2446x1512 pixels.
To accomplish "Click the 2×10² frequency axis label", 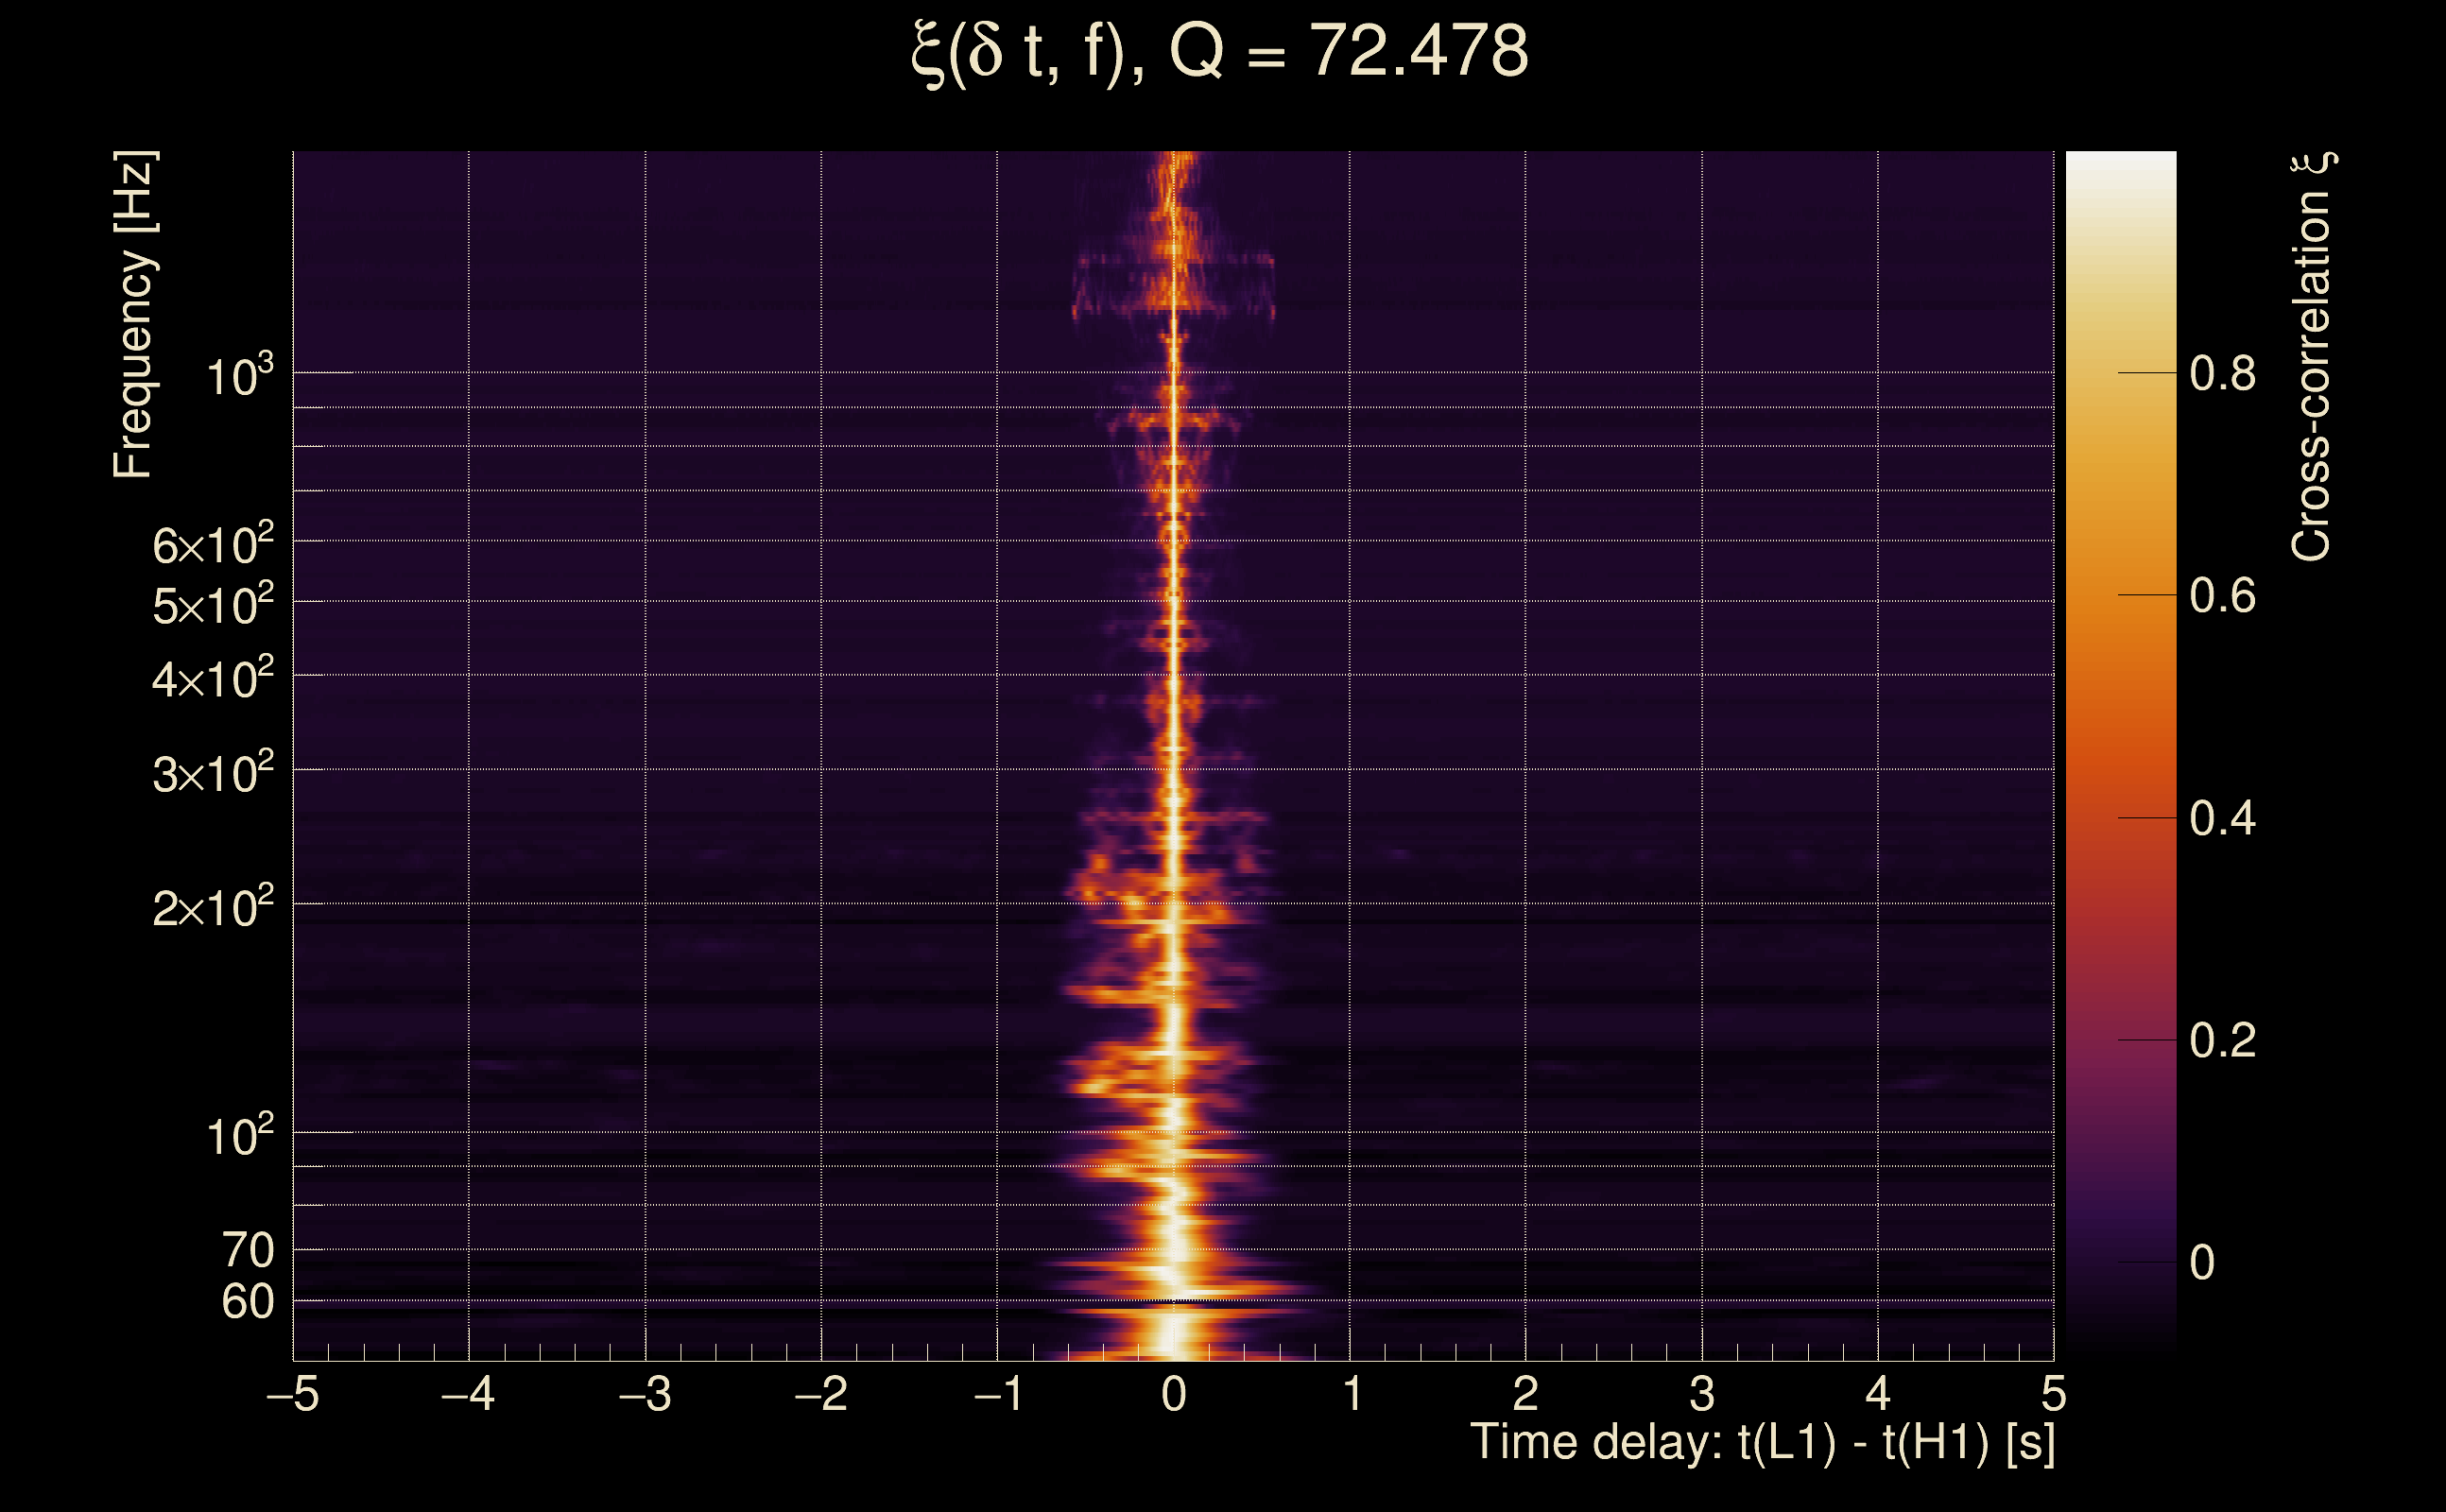I will click(x=213, y=908).
